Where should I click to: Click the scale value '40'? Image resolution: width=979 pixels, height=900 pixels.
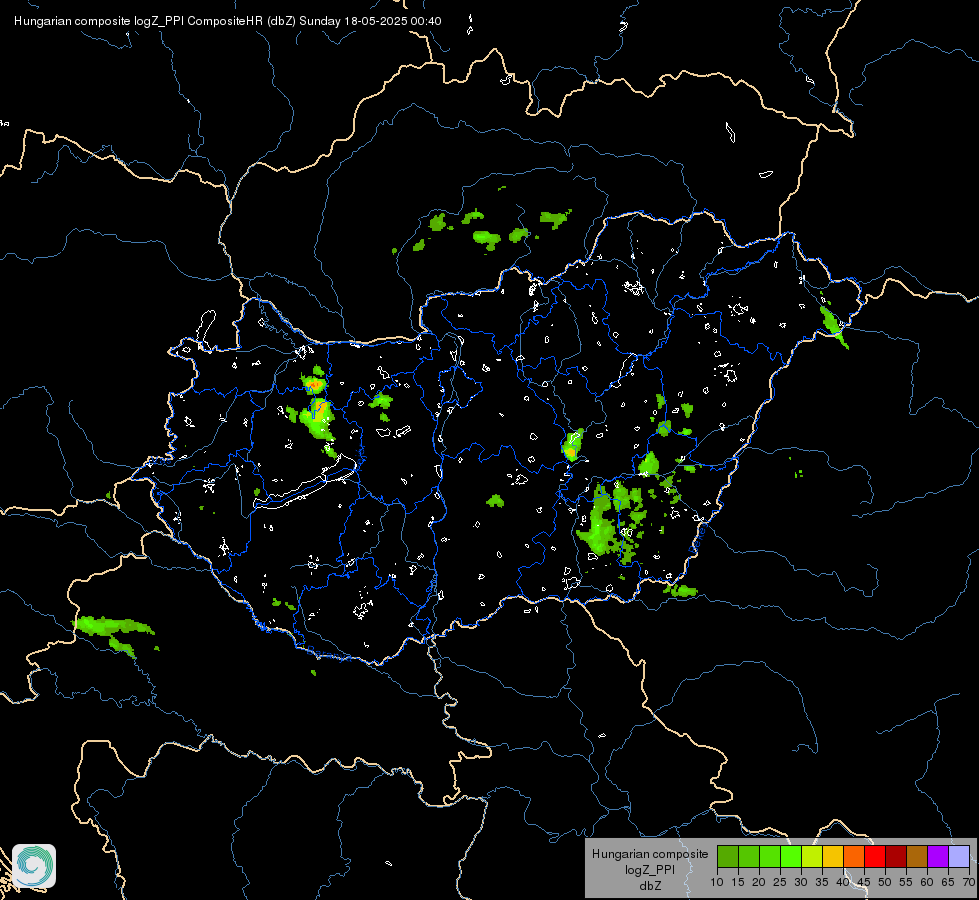tap(843, 883)
